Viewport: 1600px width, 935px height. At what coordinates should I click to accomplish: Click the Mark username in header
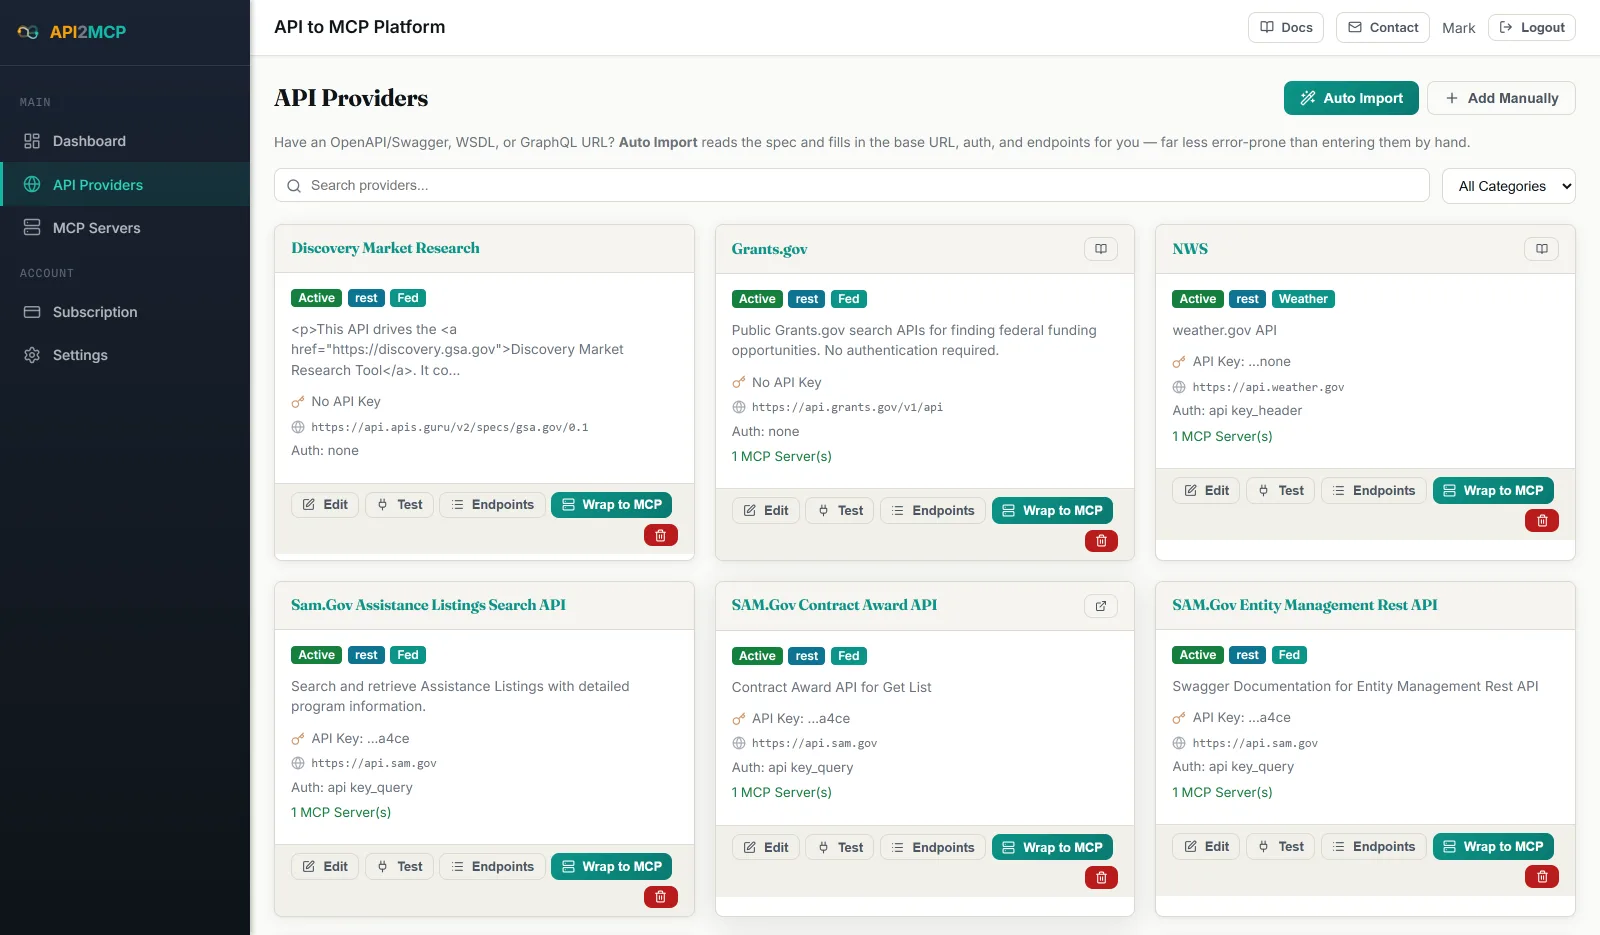coord(1458,28)
